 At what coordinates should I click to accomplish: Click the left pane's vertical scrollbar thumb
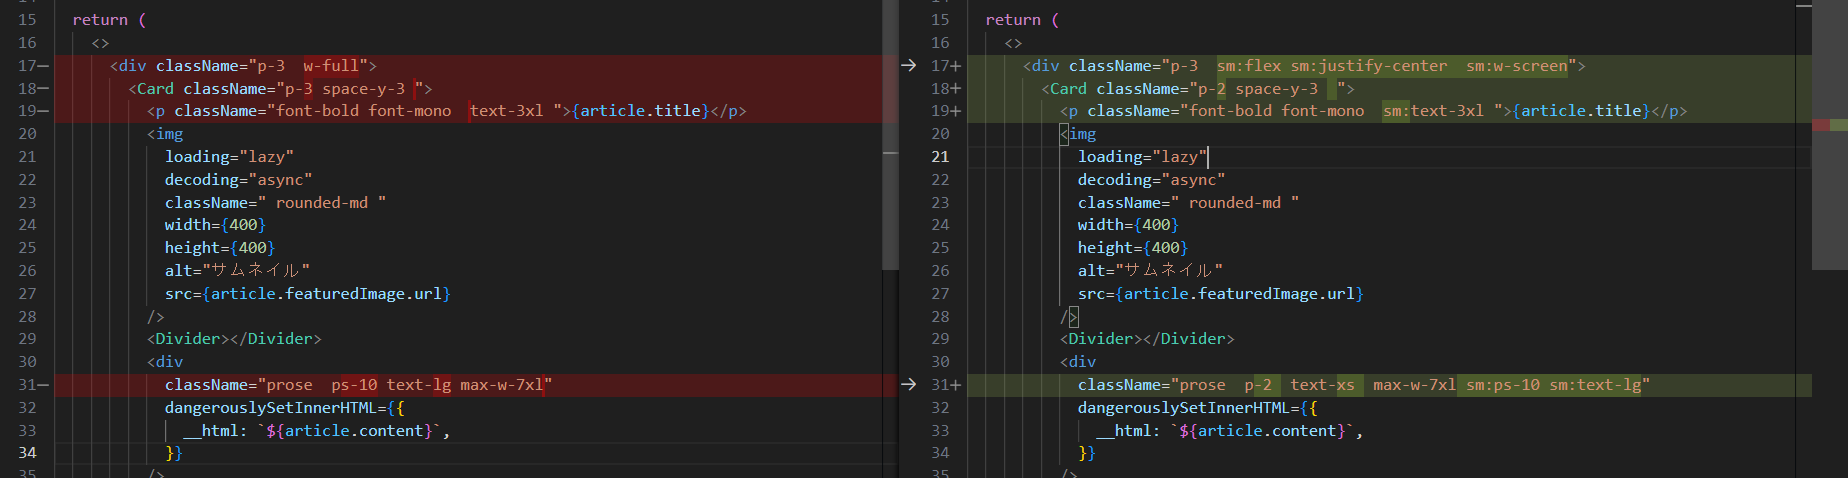tap(890, 135)
